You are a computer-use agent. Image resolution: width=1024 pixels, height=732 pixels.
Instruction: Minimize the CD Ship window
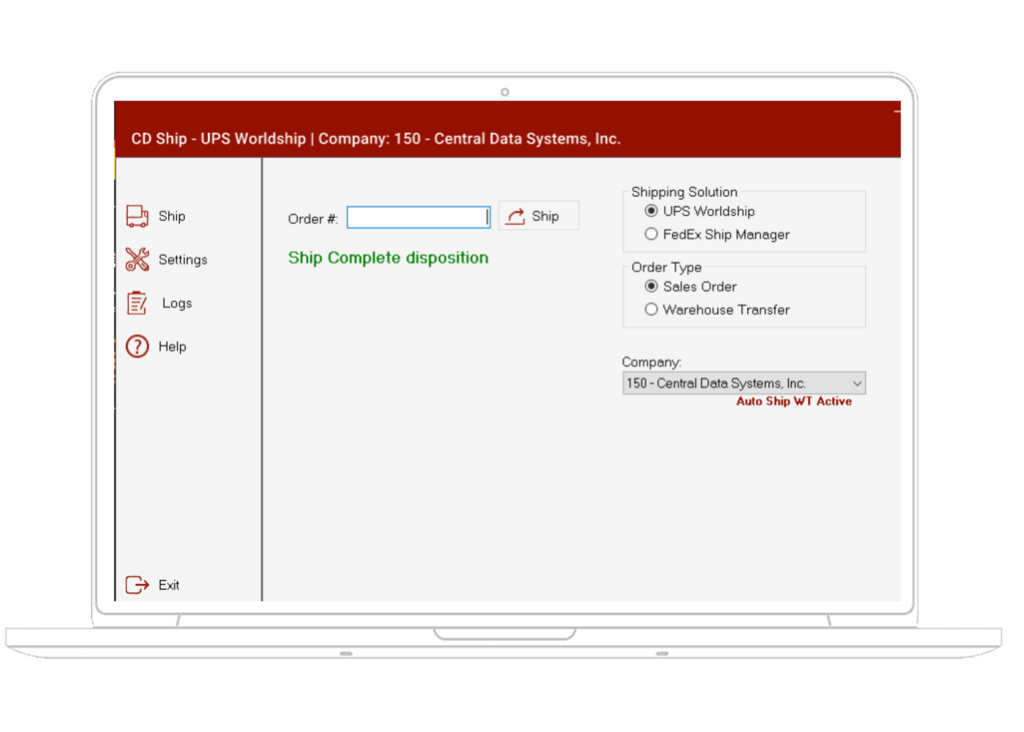click(x=897, y=112)
